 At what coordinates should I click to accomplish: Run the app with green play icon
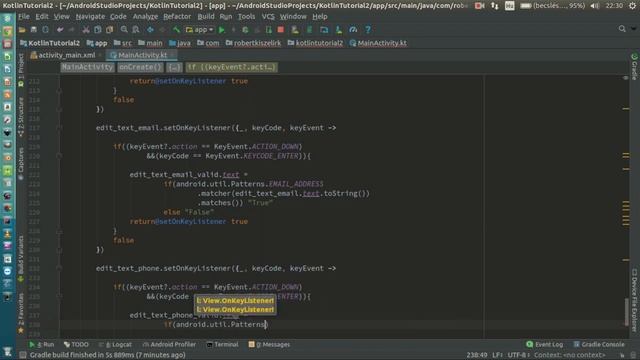222,30
